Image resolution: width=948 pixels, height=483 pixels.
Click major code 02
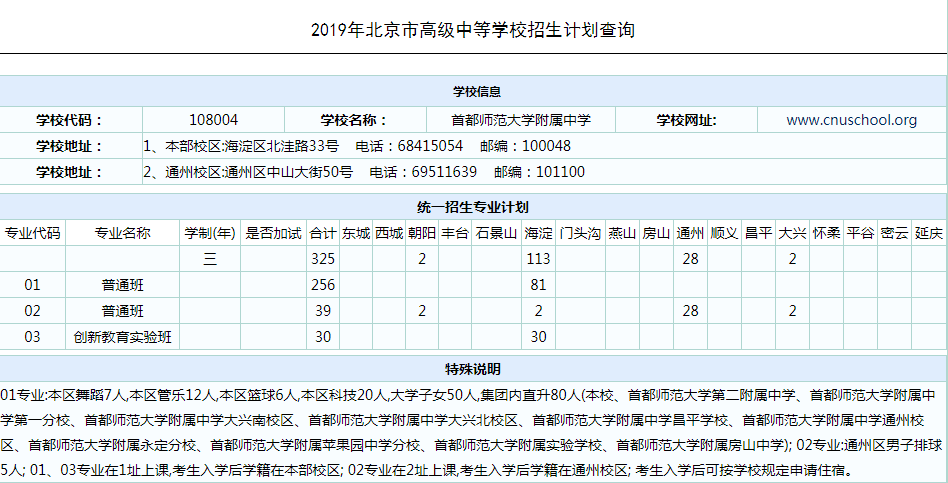33,311
